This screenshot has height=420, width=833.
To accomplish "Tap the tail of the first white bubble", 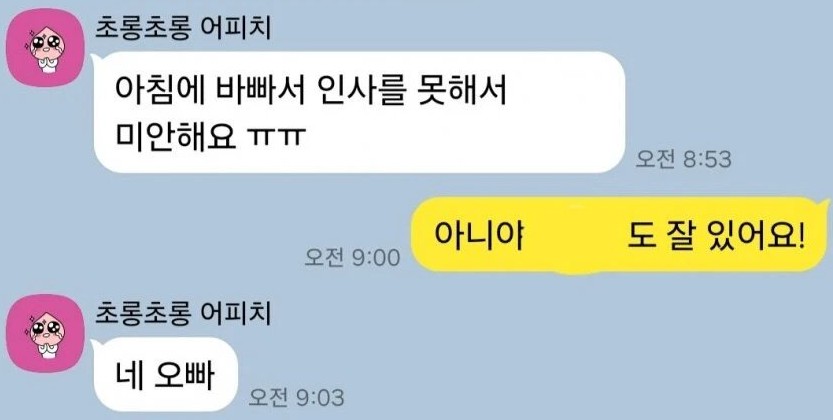I will 96,59.
